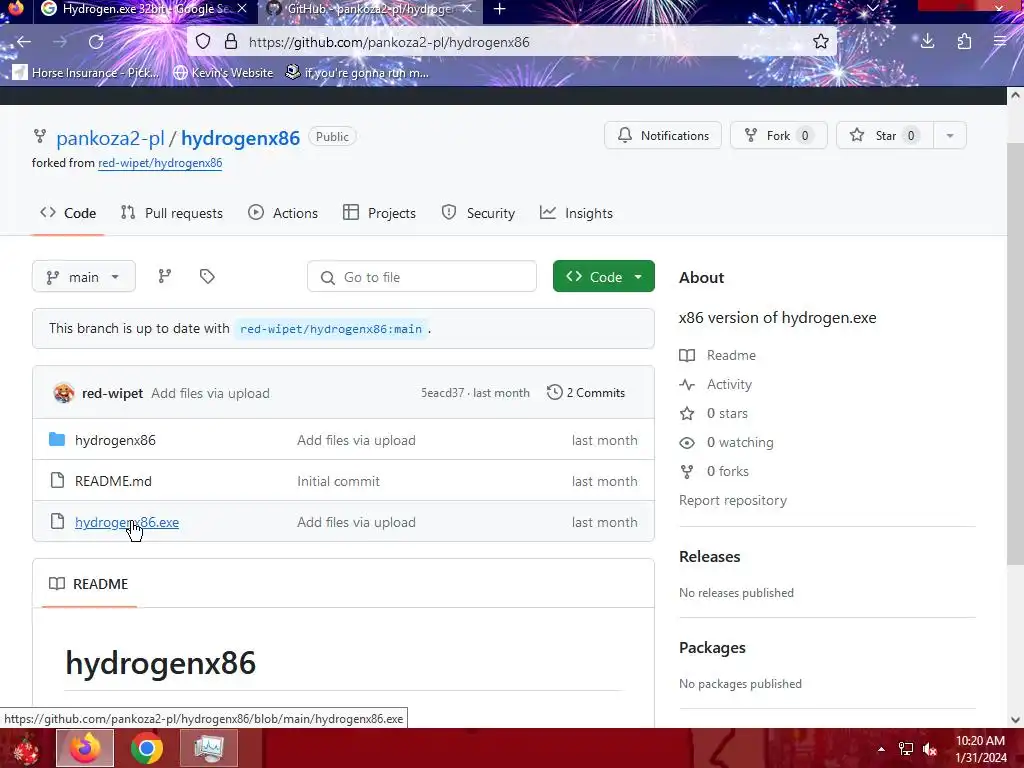Bookmark this page with the star icon

tap(821, 42)
